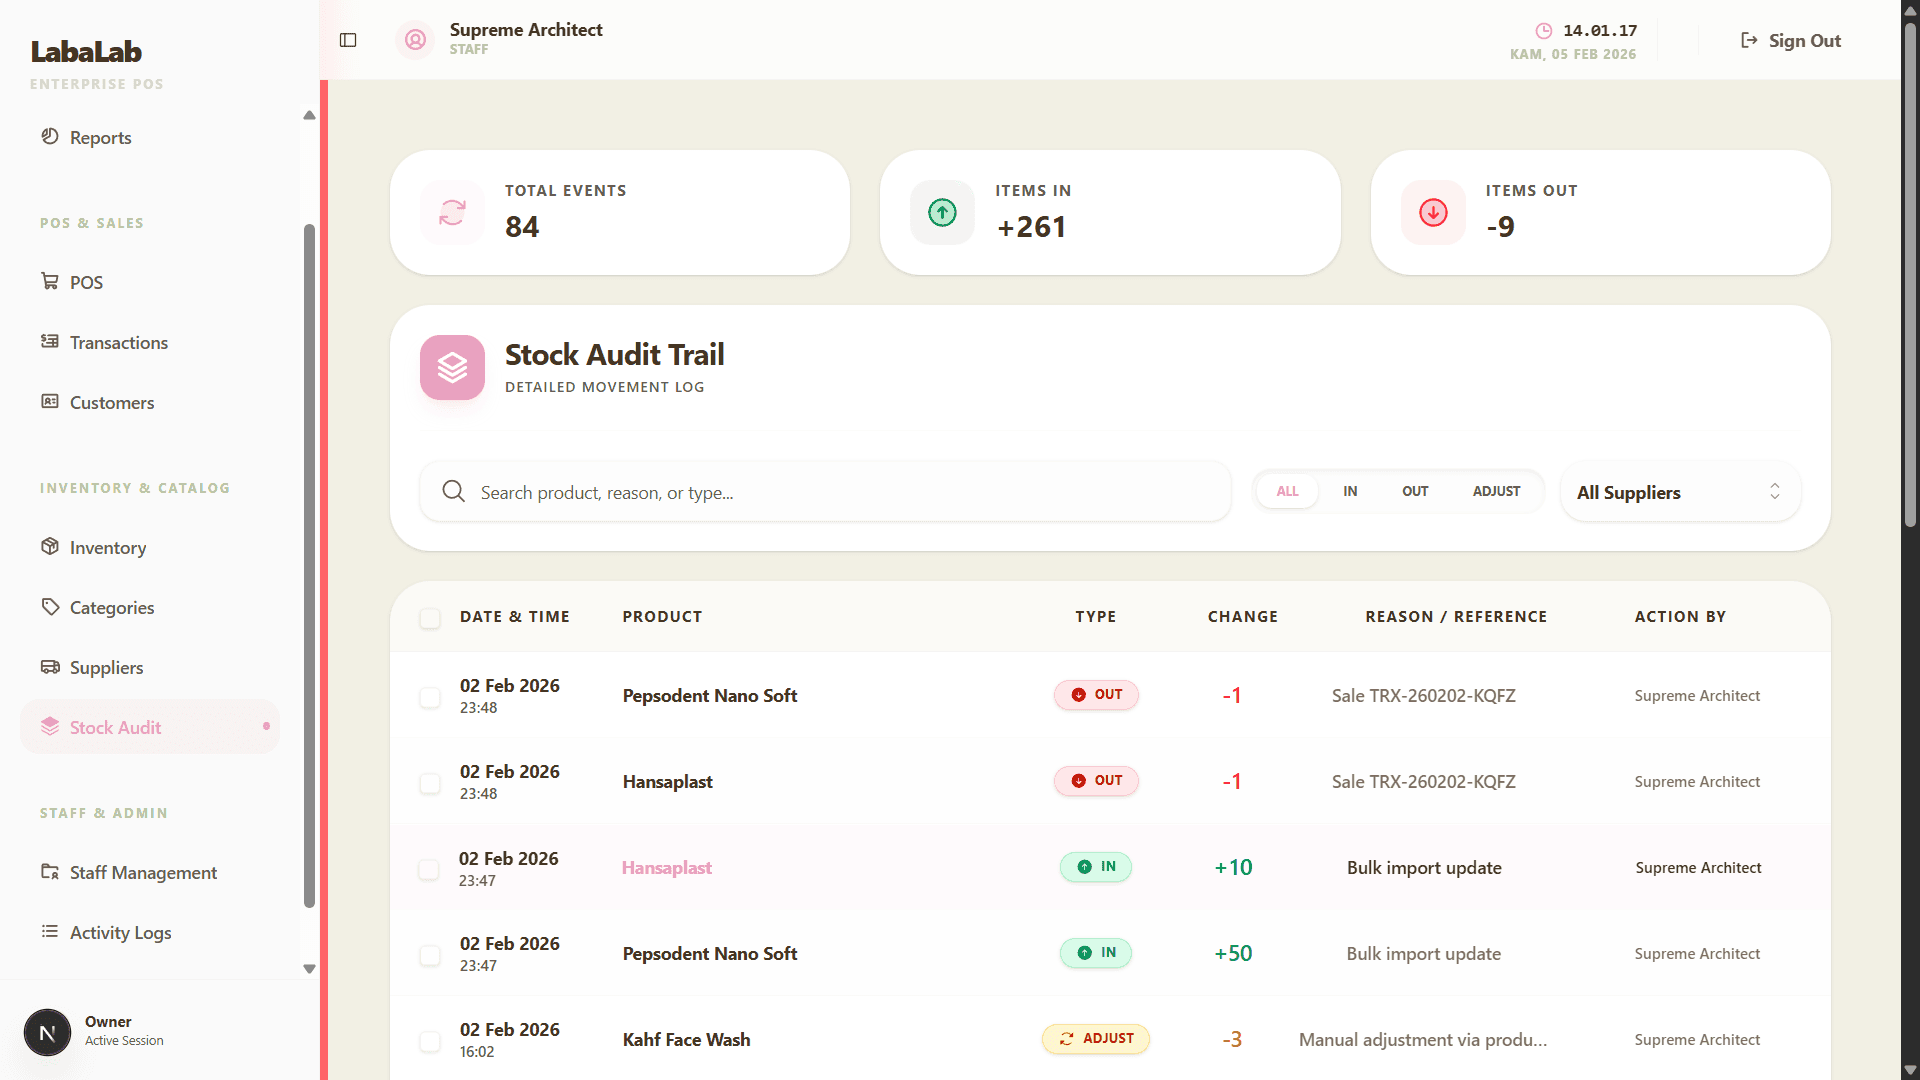Click the search magnifier icon
This screenshot has height=1080, width=1920.
pos(454,491)
